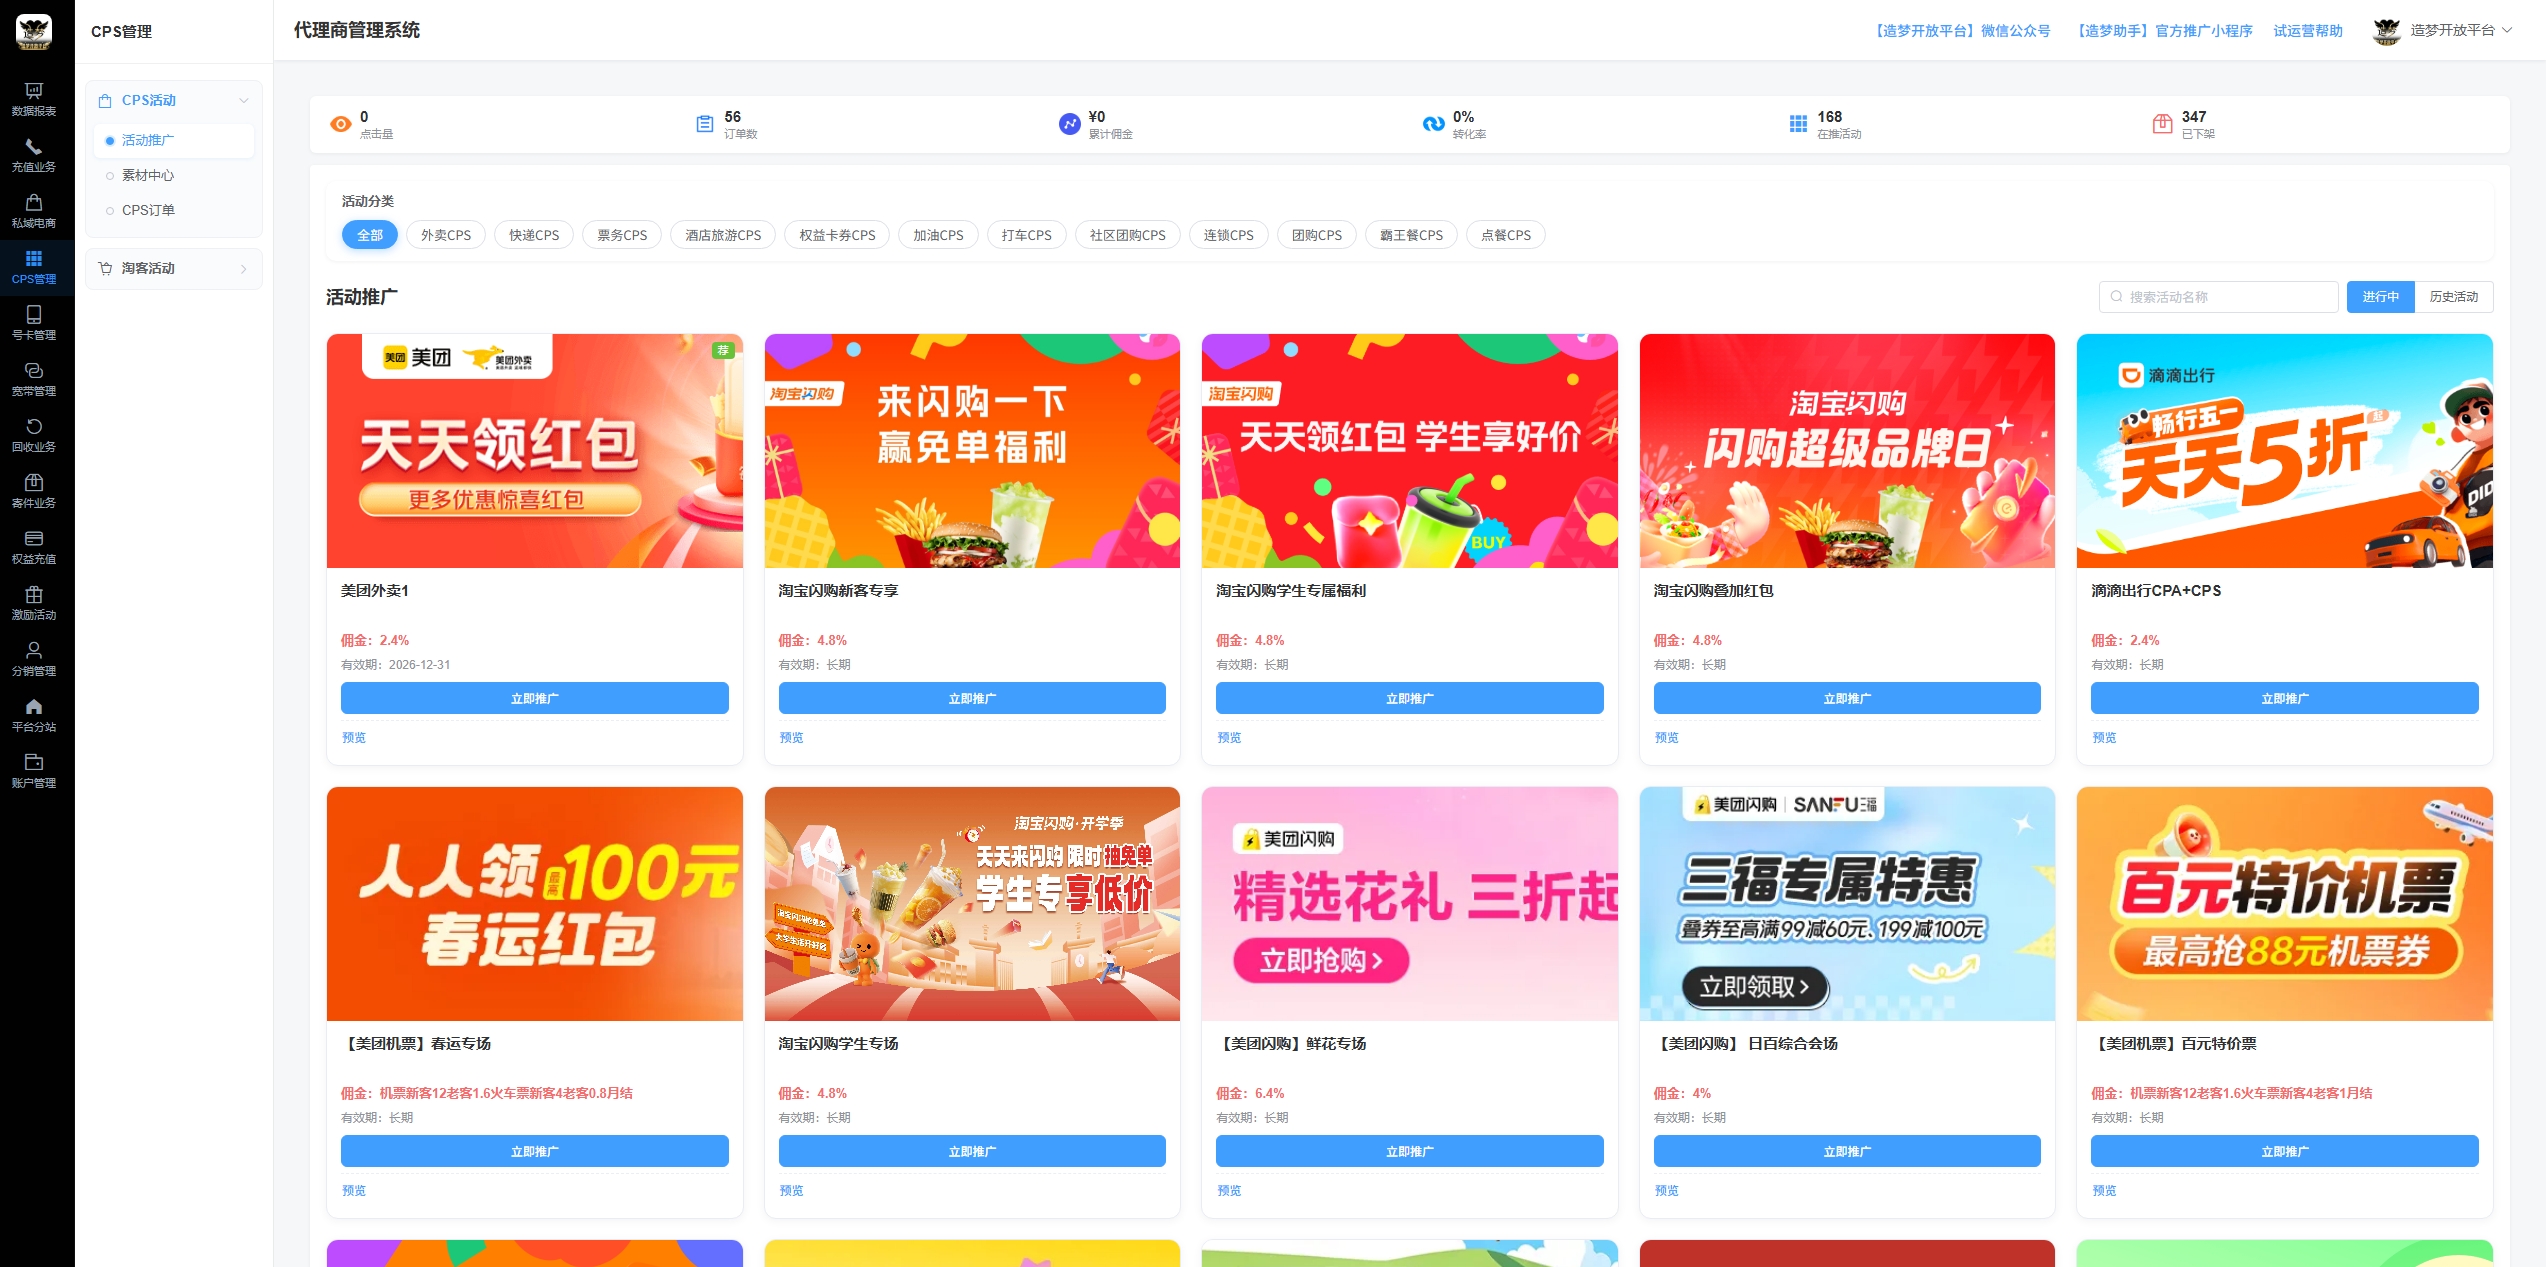Open 激励活动 sidebar item
This screenshot has width=2546, height=1267.
point(34,603)
